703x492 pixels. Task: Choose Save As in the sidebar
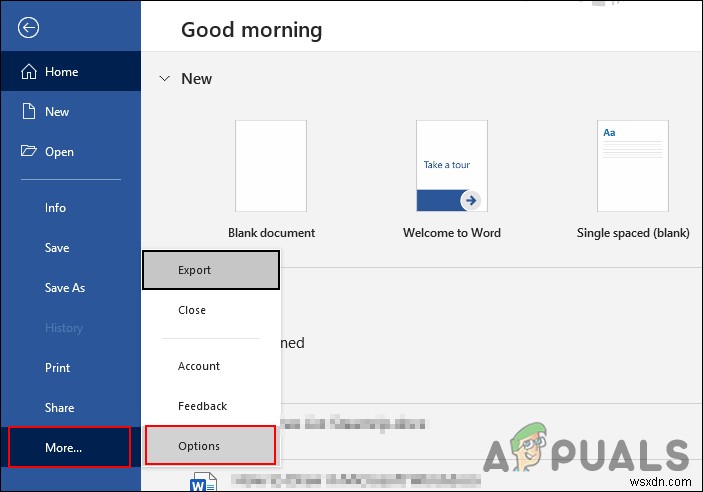[71, 287]
